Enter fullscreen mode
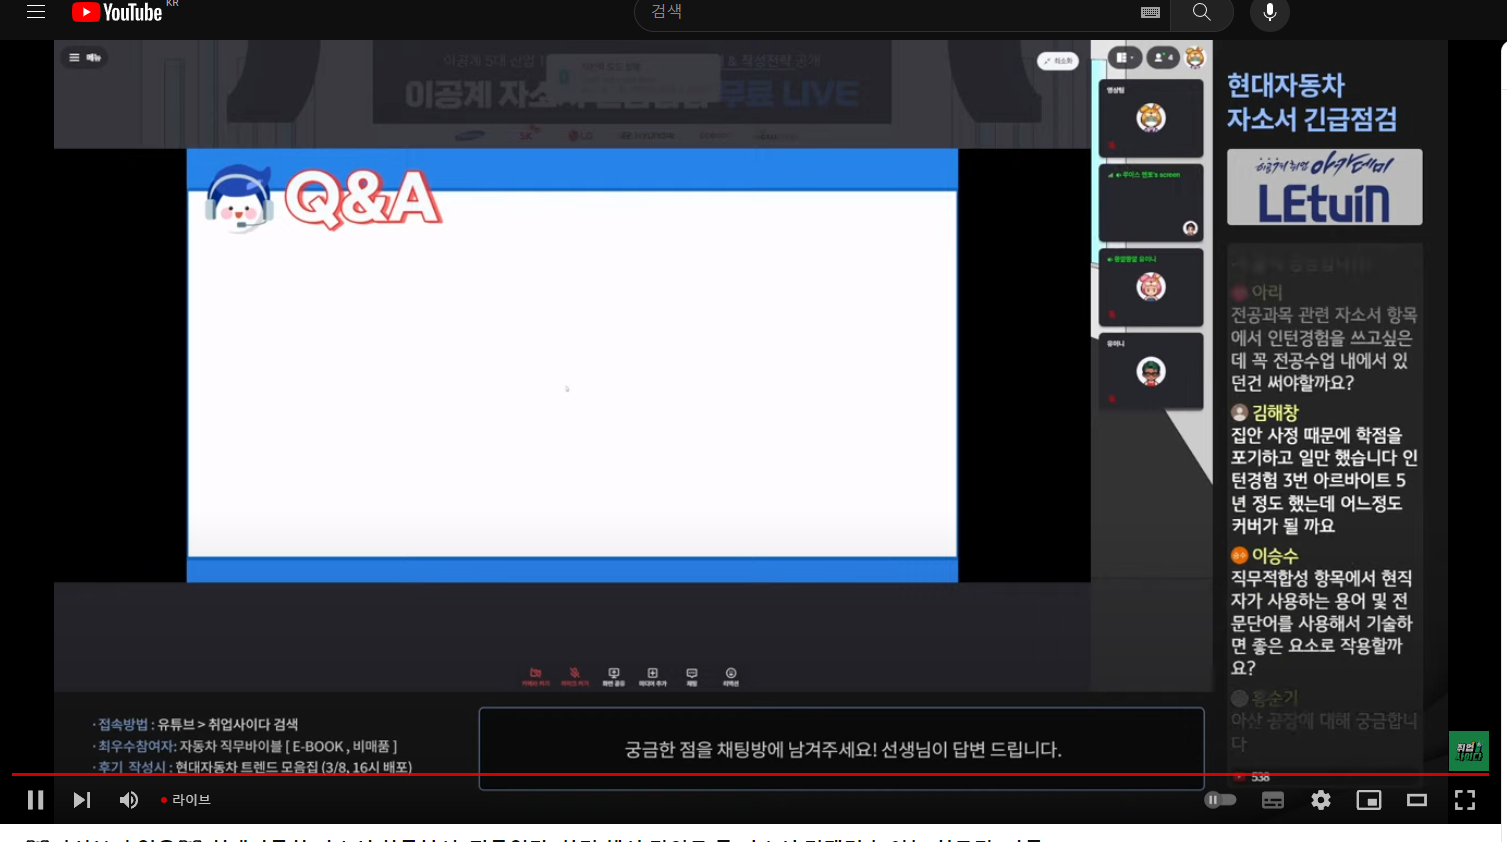This screenshot has width=1507, height=842. click(1465, 800)
